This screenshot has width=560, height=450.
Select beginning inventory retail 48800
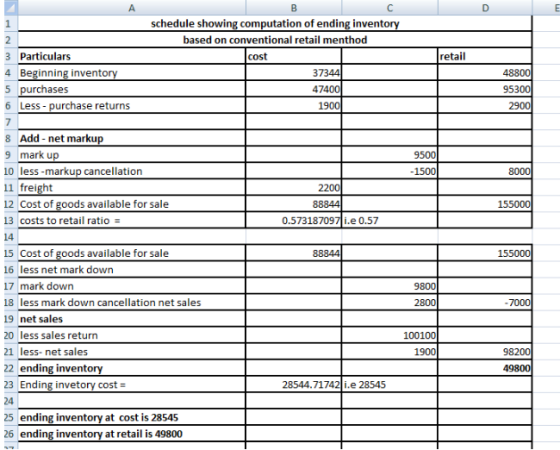(485, 72)
